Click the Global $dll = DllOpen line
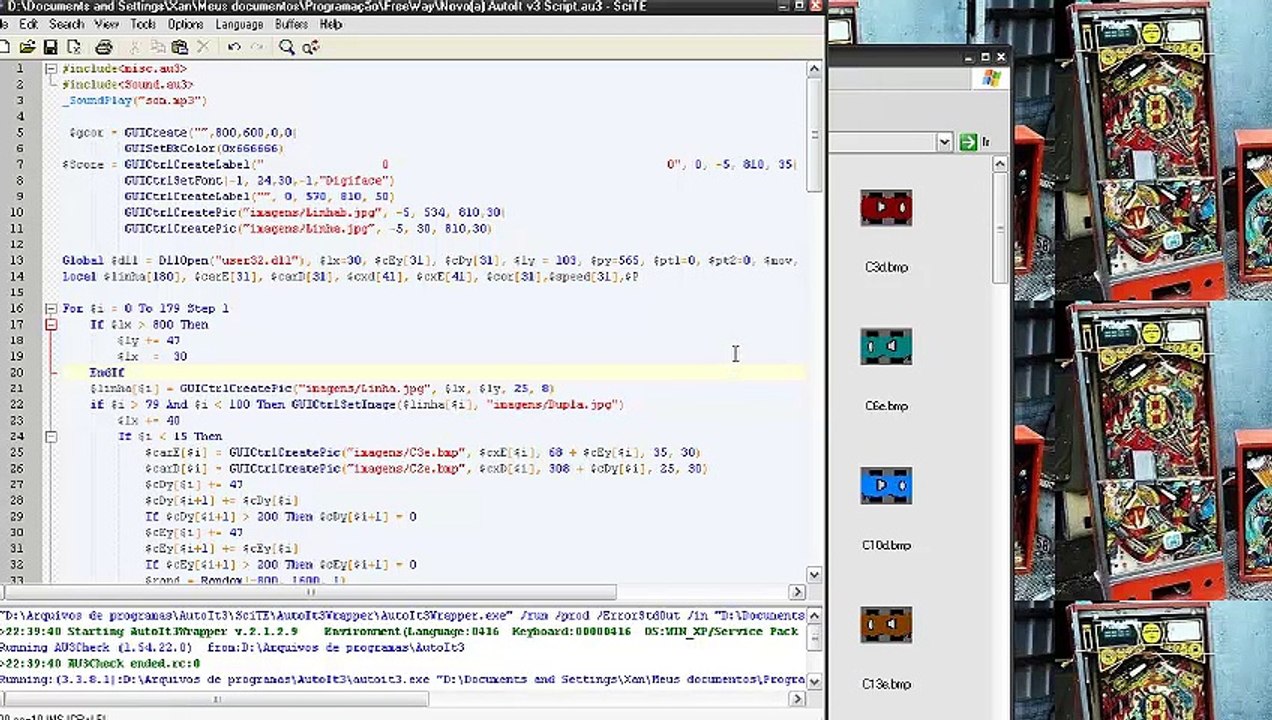This screenshot has width=1272, height=720. tap(430, 260)
